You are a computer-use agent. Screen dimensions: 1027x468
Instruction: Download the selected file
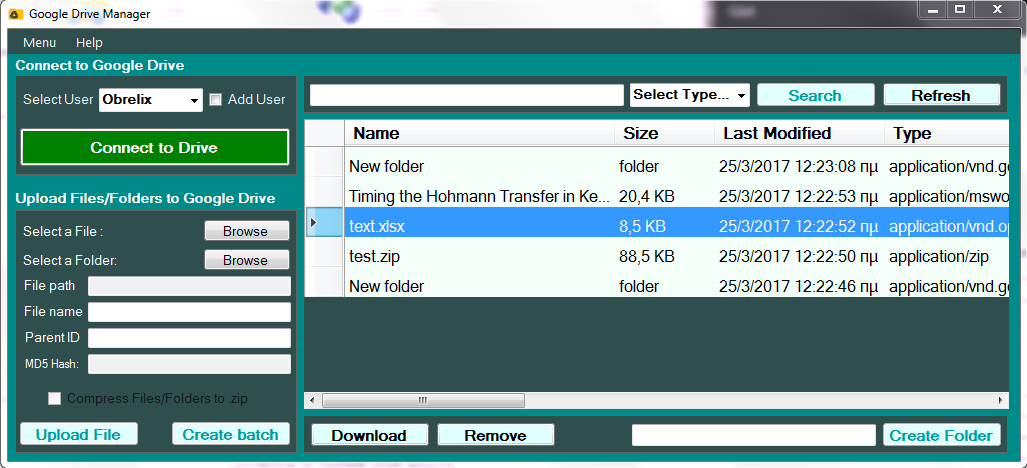369,435
